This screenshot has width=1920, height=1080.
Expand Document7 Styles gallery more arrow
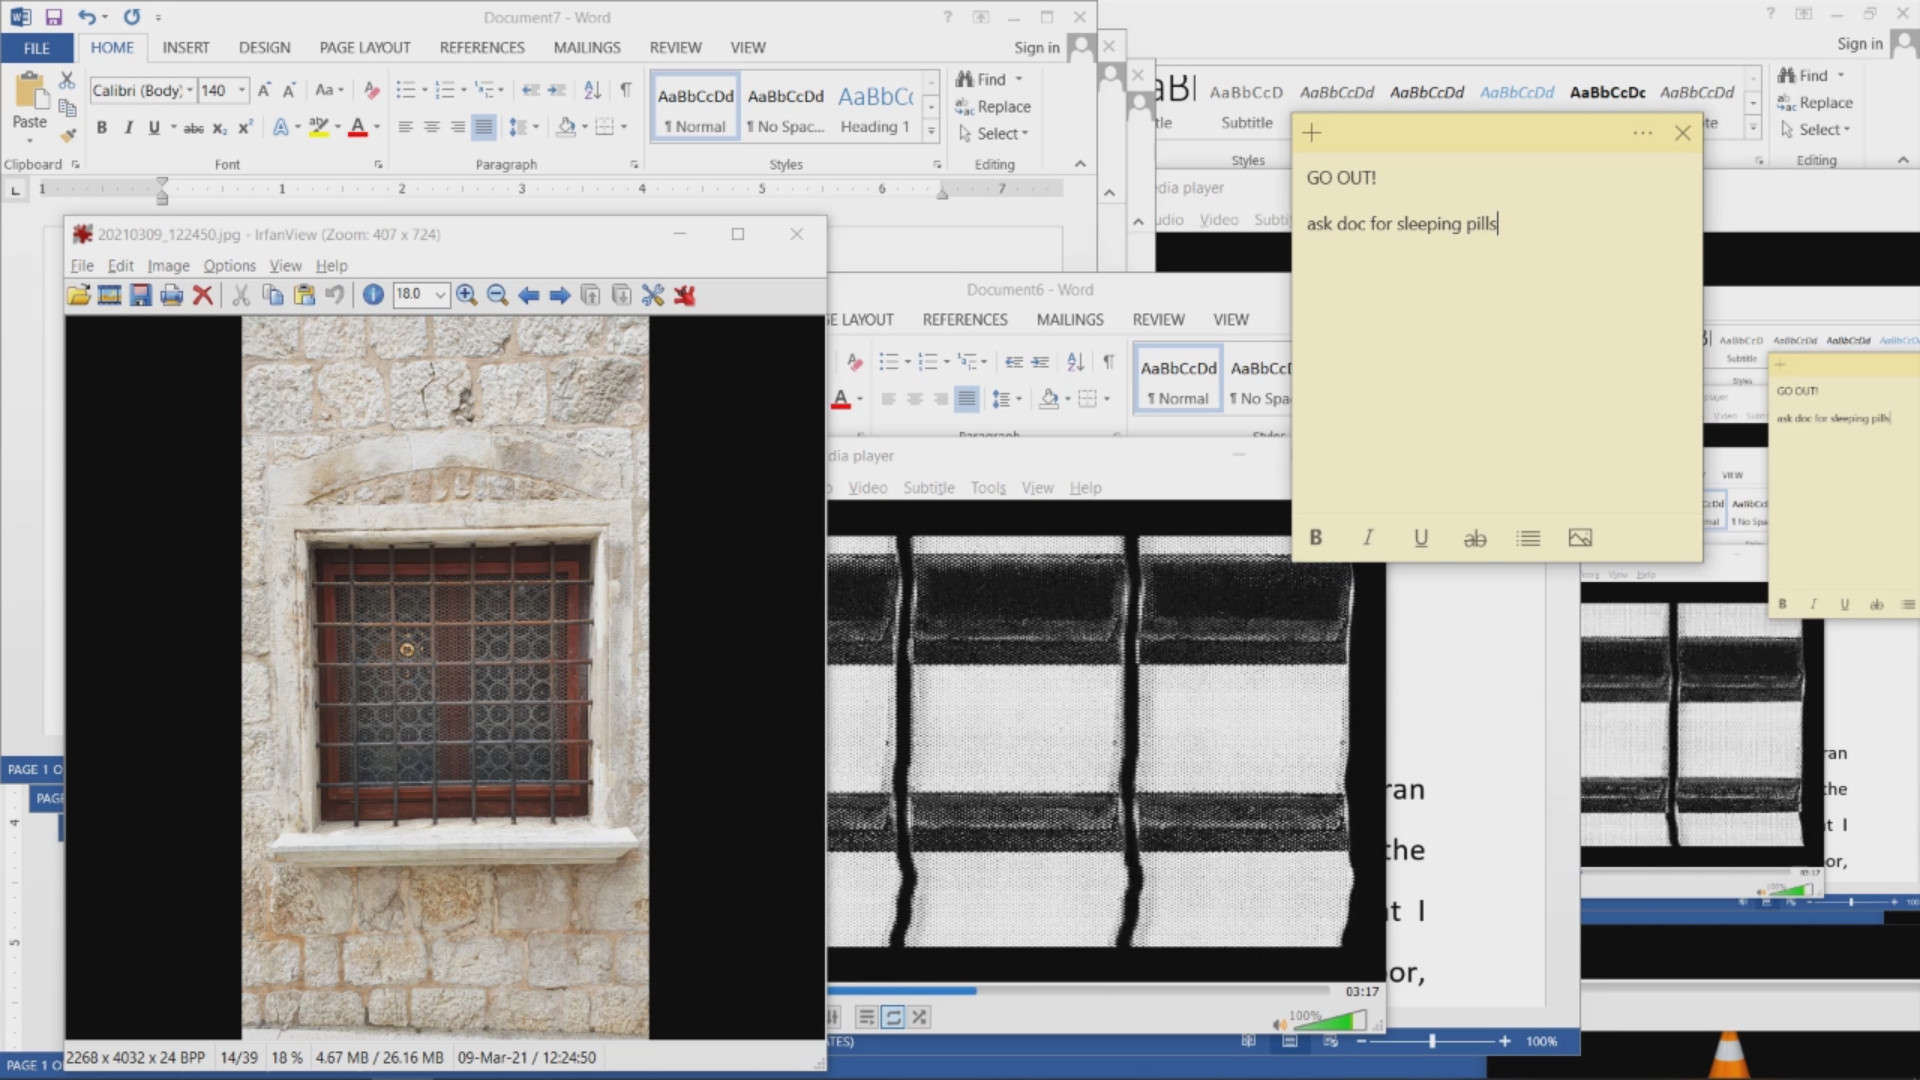pyautogui.click(x=931, y=130)
